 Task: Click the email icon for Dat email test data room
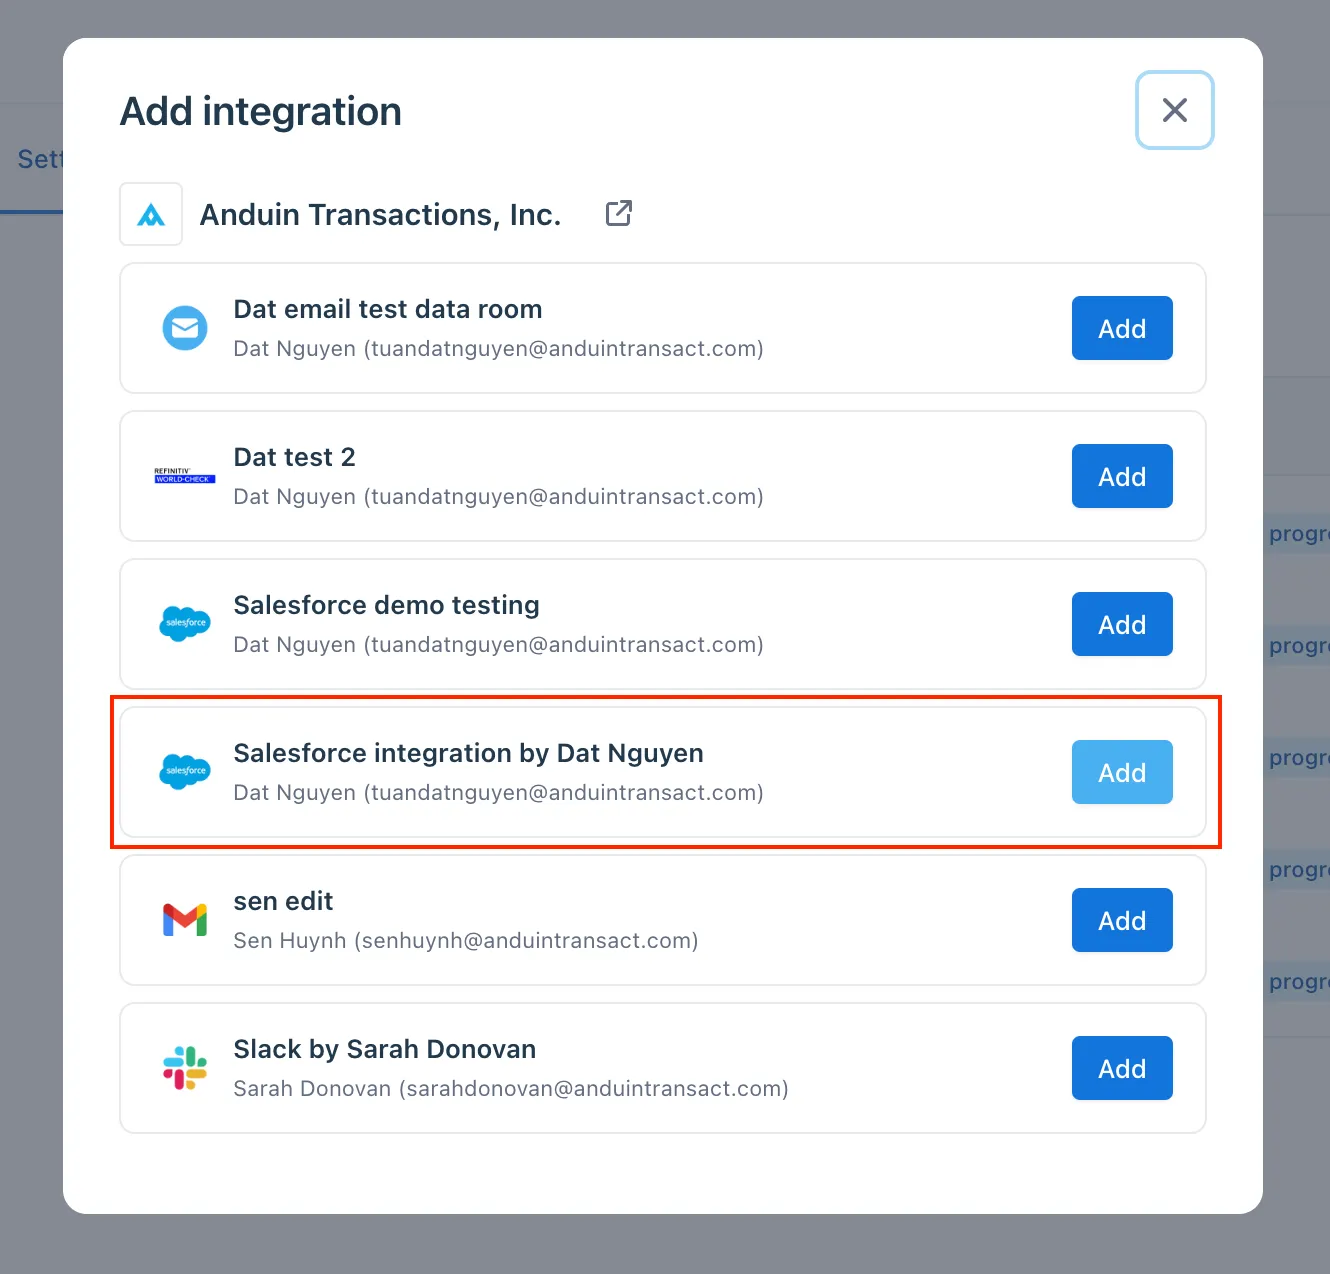click(x=185, y=328)
